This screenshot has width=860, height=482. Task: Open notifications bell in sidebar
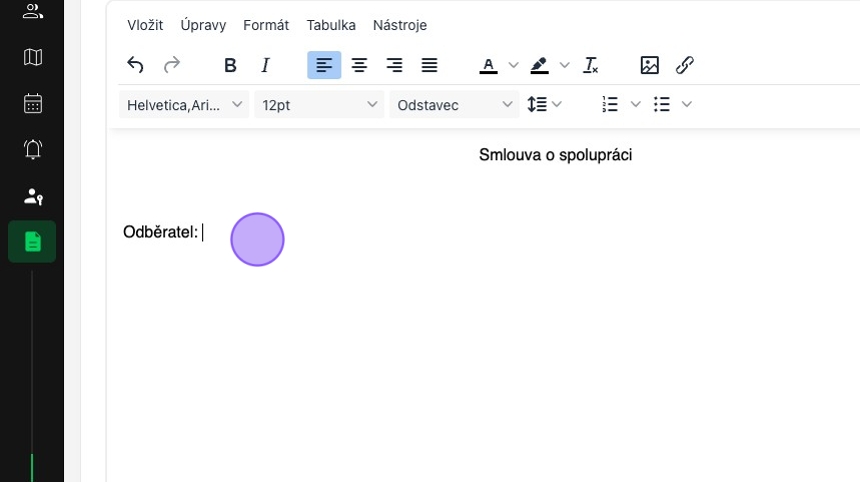click(x=32, y=149)
